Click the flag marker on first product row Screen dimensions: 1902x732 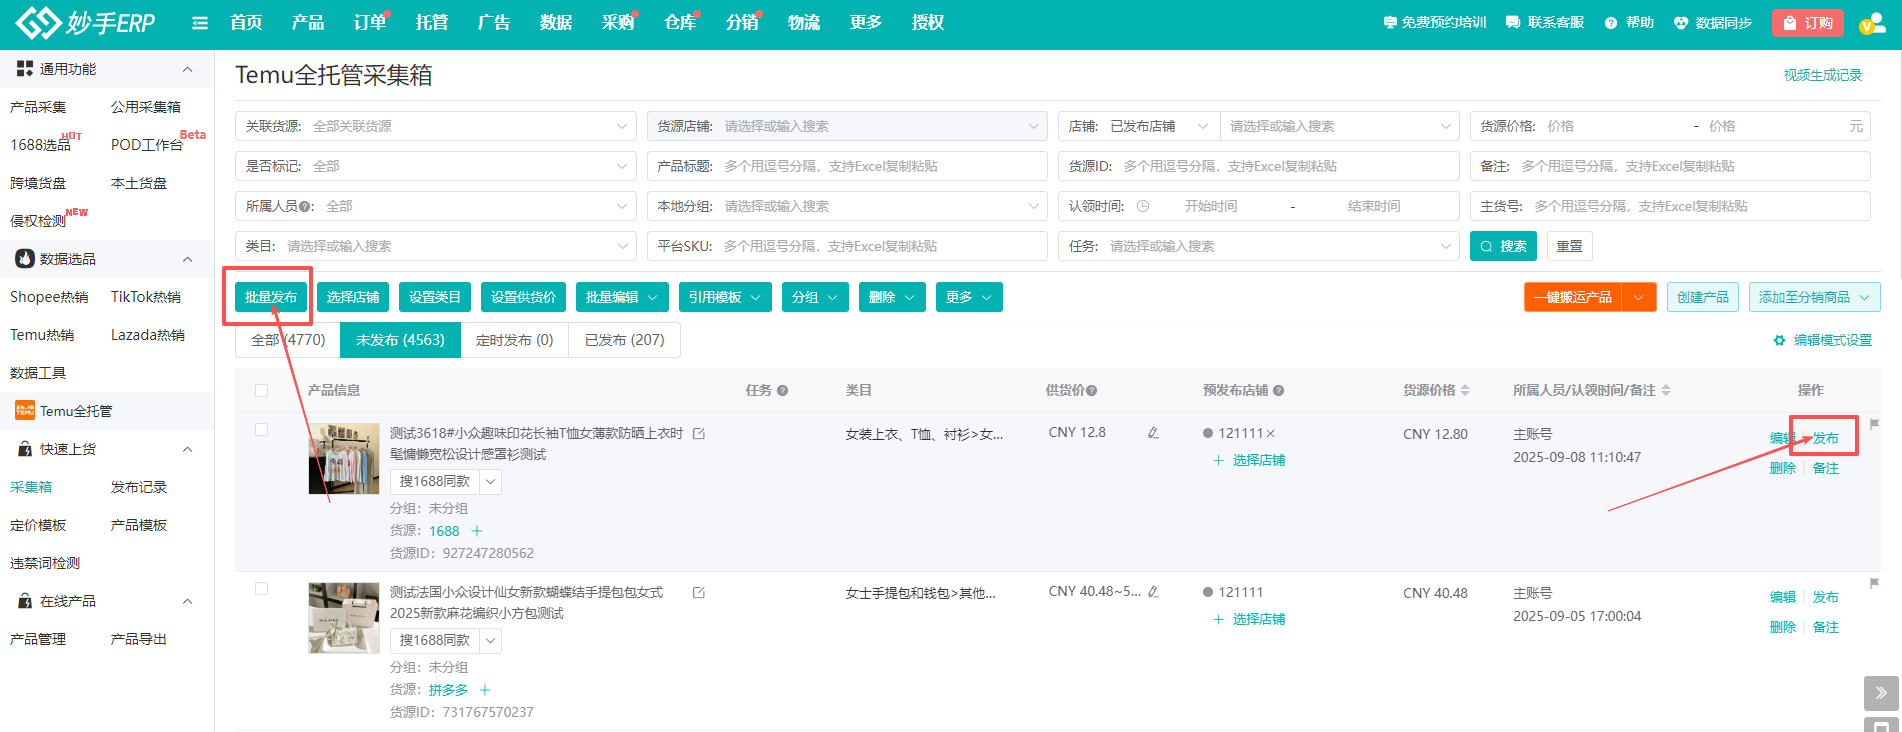(x=1874, y=425)
